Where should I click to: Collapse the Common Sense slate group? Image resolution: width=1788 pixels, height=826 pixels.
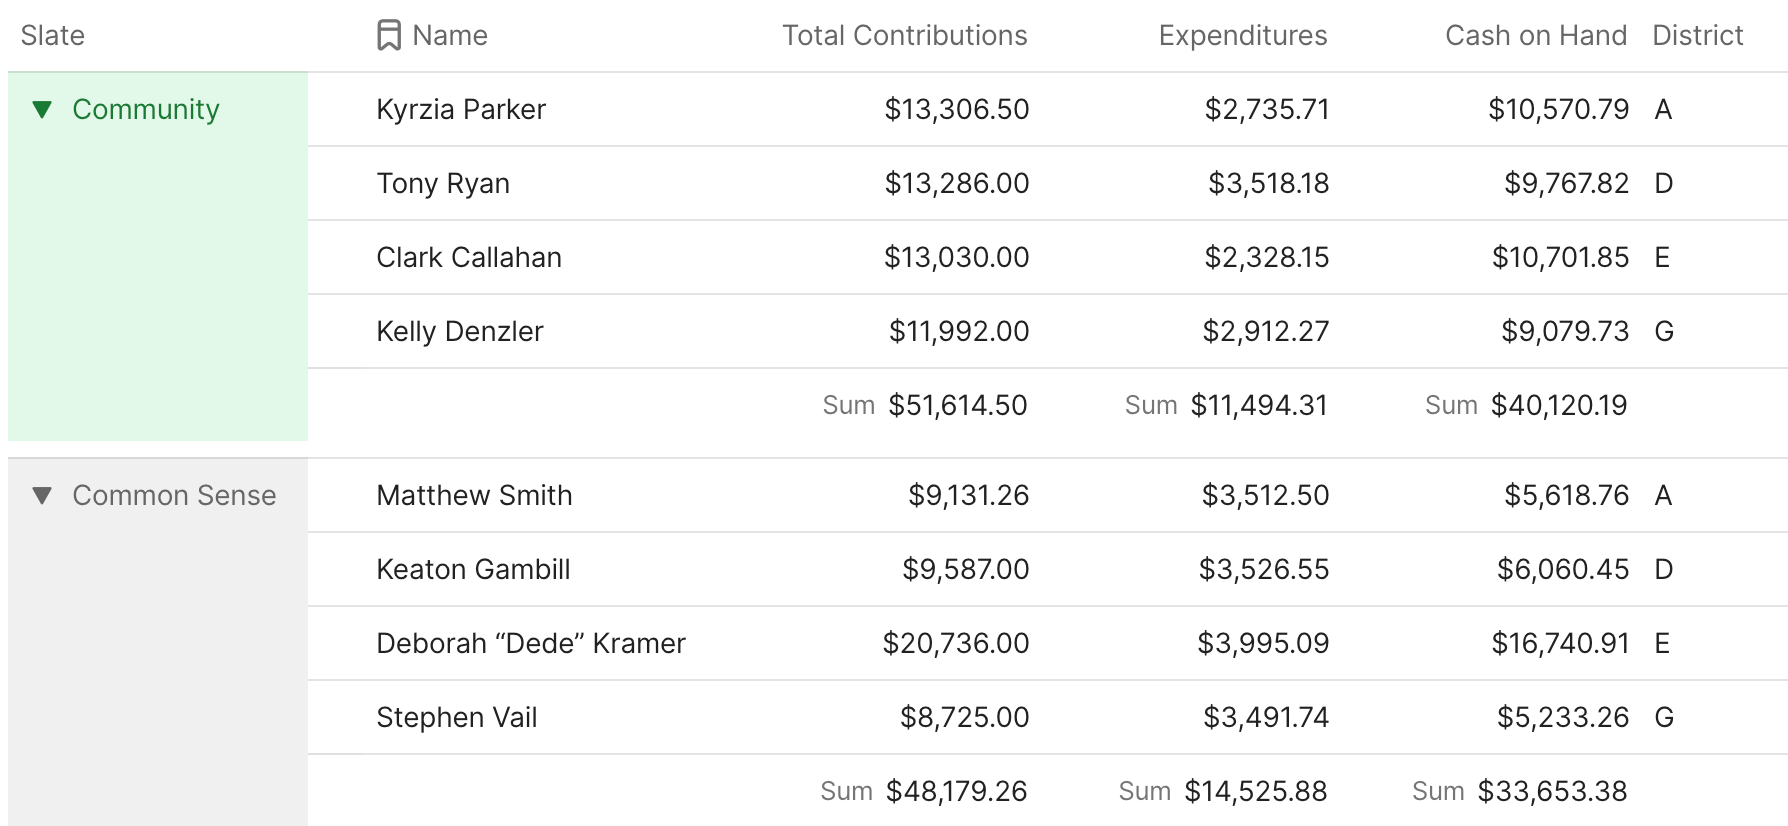pyautogui.click(x=42, y=495)
